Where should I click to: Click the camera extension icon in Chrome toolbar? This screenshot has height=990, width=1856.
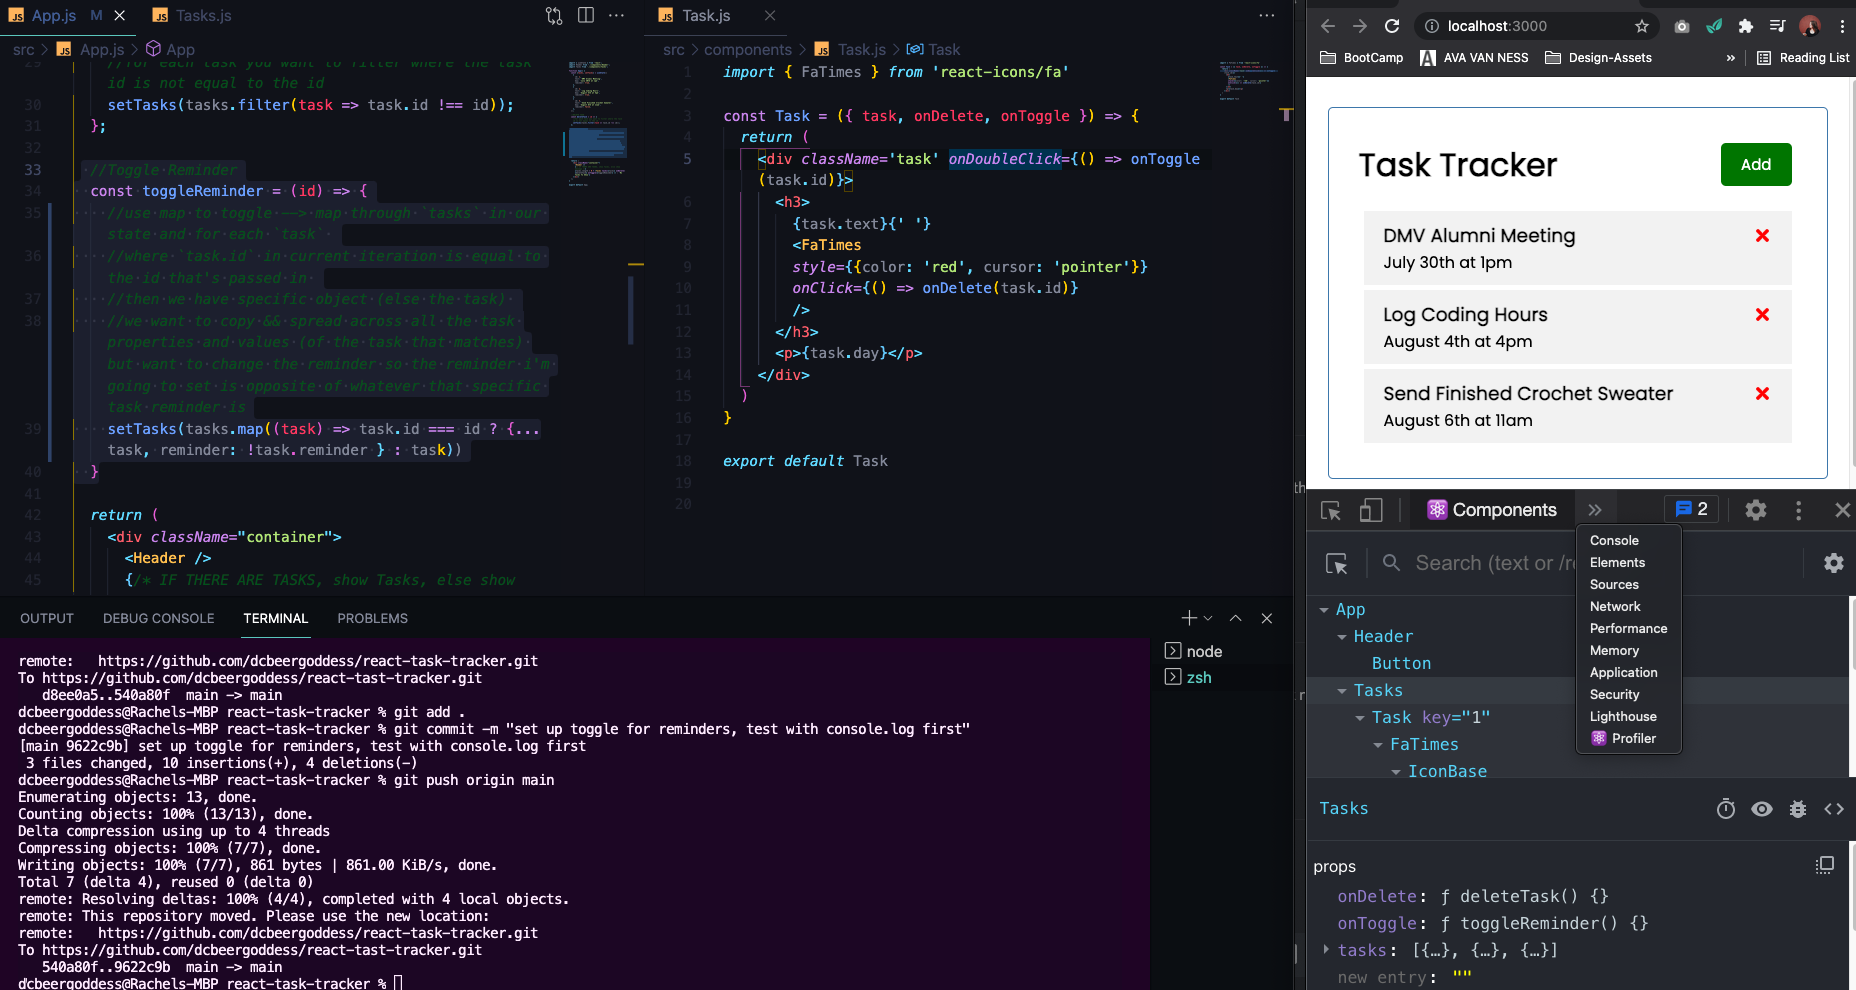click(x=1682, y=26)
